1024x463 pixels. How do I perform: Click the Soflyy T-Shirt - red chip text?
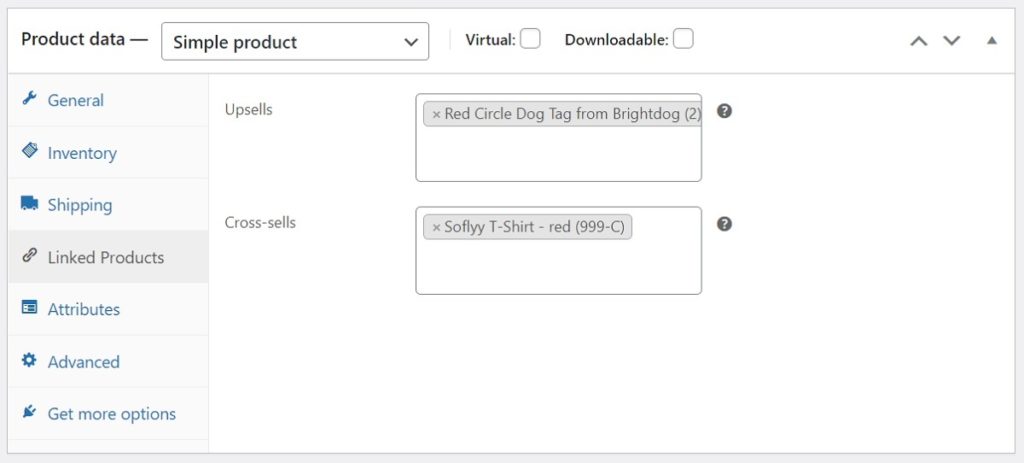click(534, 227)
